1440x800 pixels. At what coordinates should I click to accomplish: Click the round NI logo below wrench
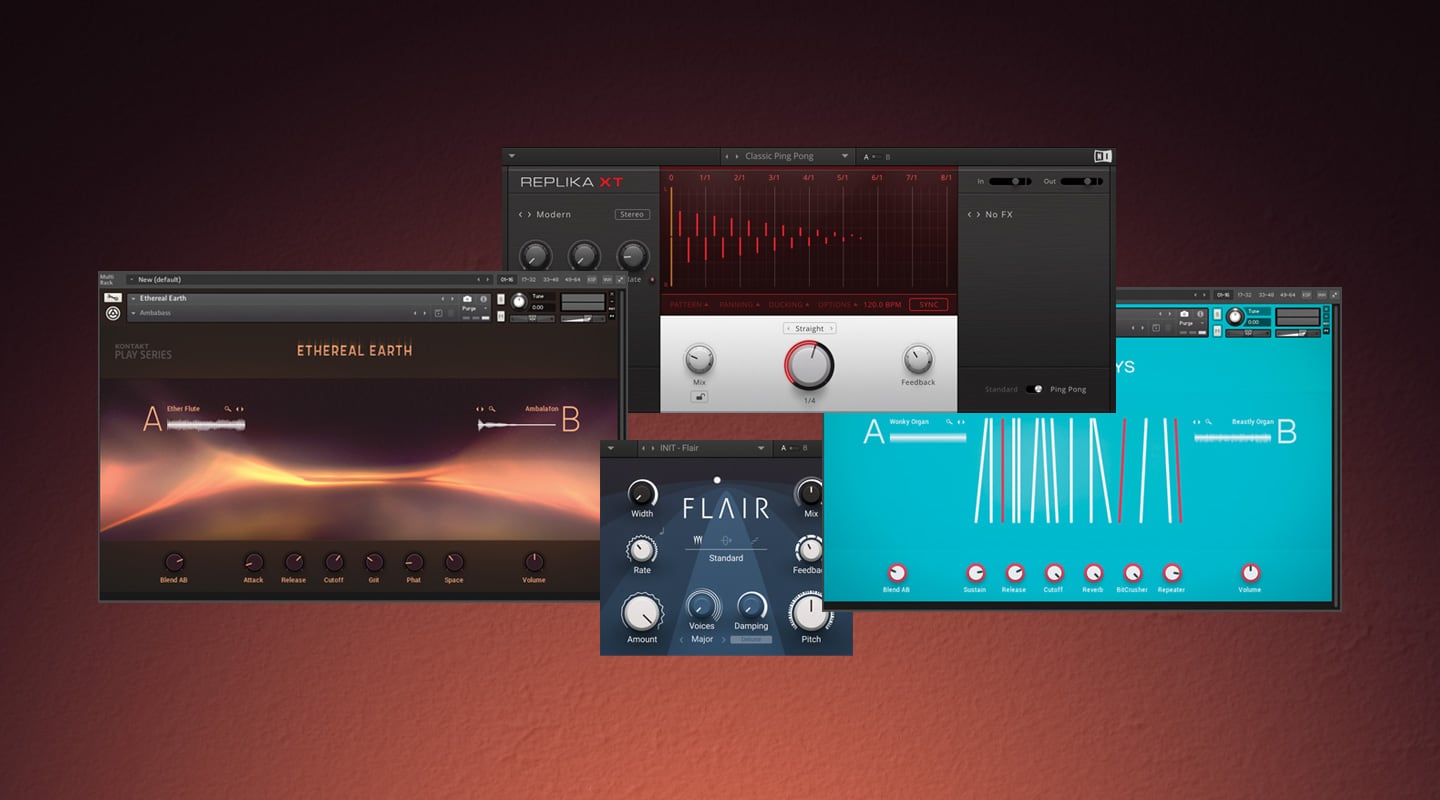[x=113, y=313]
